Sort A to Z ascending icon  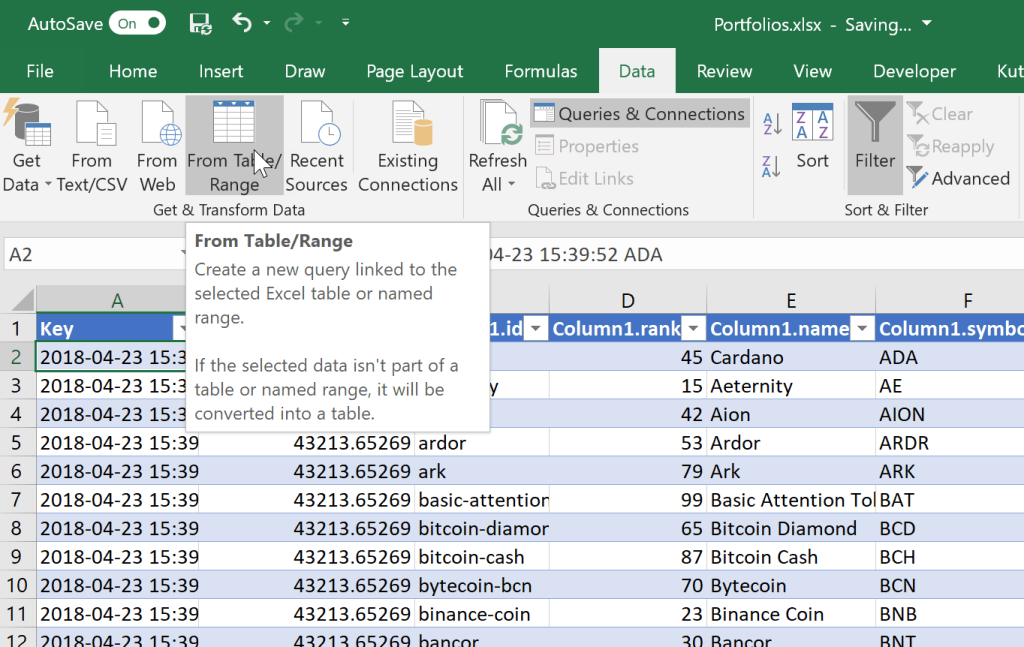(771, 123)
